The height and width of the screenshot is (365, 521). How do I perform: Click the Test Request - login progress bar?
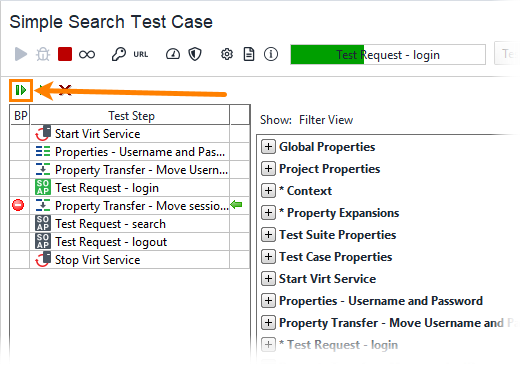388,54
